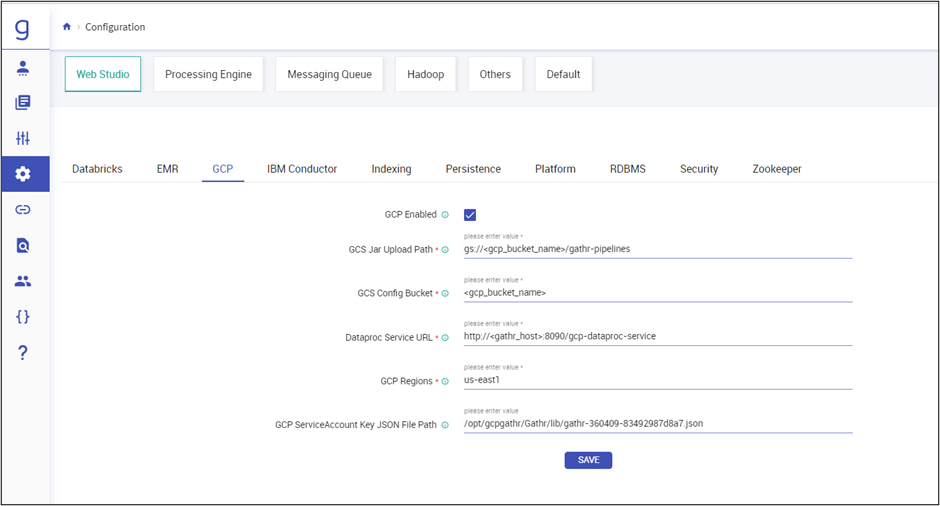The height and width of the screenshot is (506, 940).
Task: Go to home via breadcrumb icon
Action: coord(67,27)
